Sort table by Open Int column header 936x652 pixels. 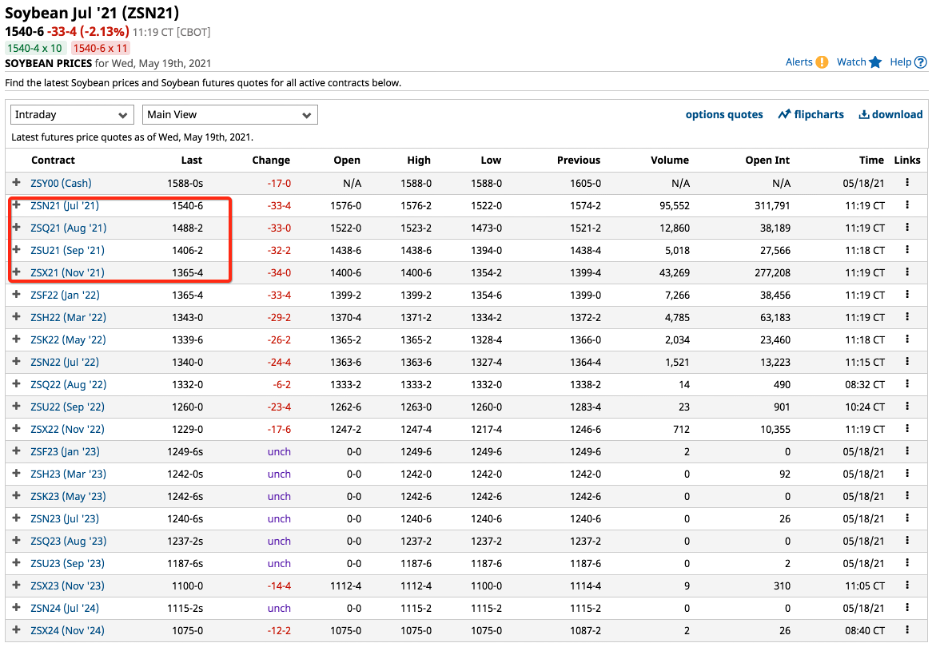pos(768,160)
